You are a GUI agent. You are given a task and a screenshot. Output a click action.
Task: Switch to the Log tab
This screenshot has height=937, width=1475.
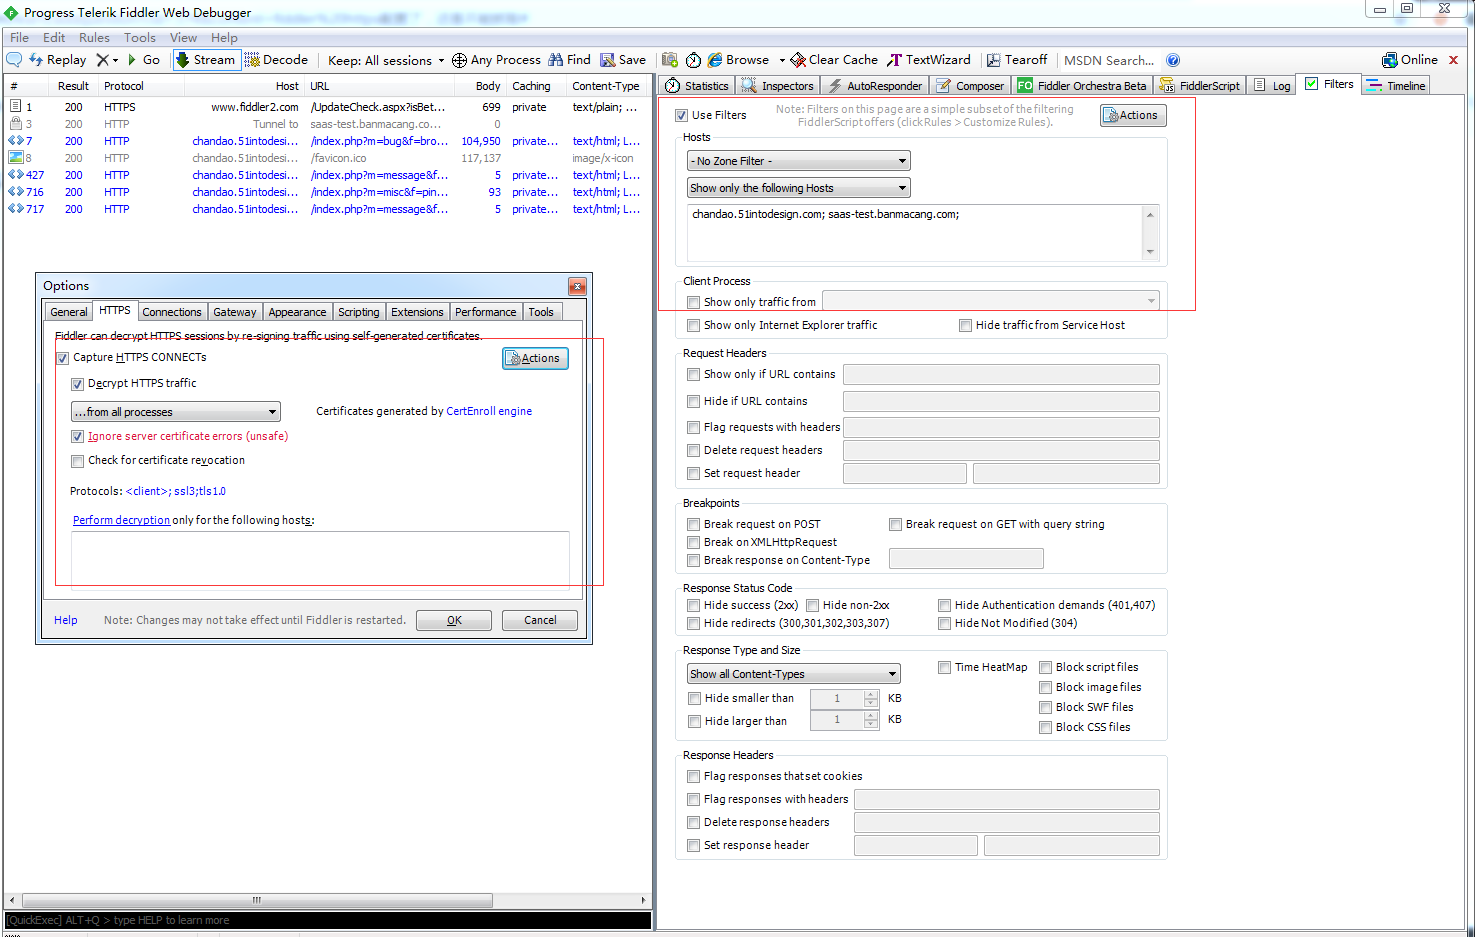pyautogui.click(x=1271, y=86)
